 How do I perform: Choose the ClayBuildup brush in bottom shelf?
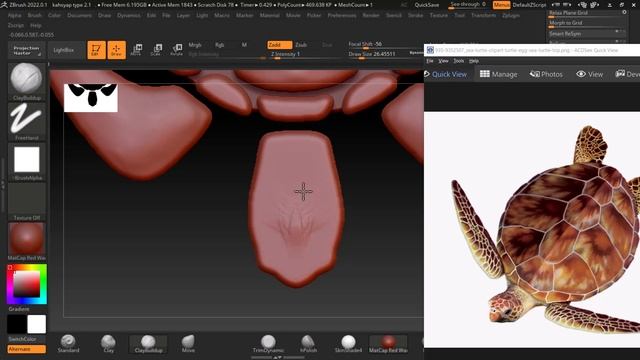(148, 344)
